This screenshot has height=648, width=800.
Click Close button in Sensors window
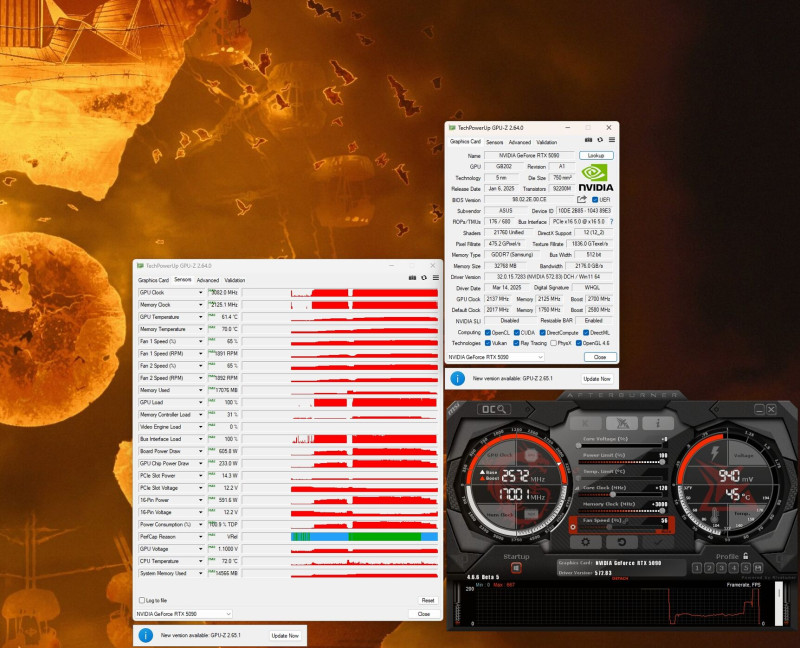[423, 614]
